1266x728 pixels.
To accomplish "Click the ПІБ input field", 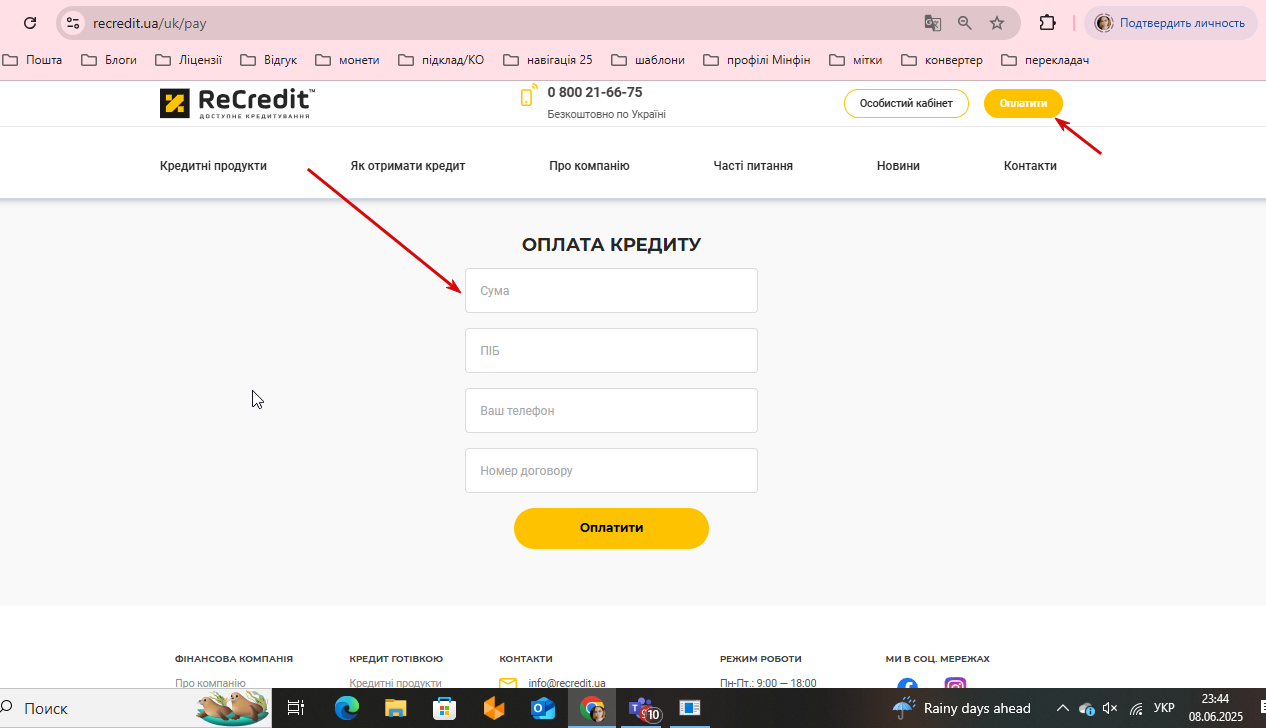I will pyautogui.click(x=611, y=351).
